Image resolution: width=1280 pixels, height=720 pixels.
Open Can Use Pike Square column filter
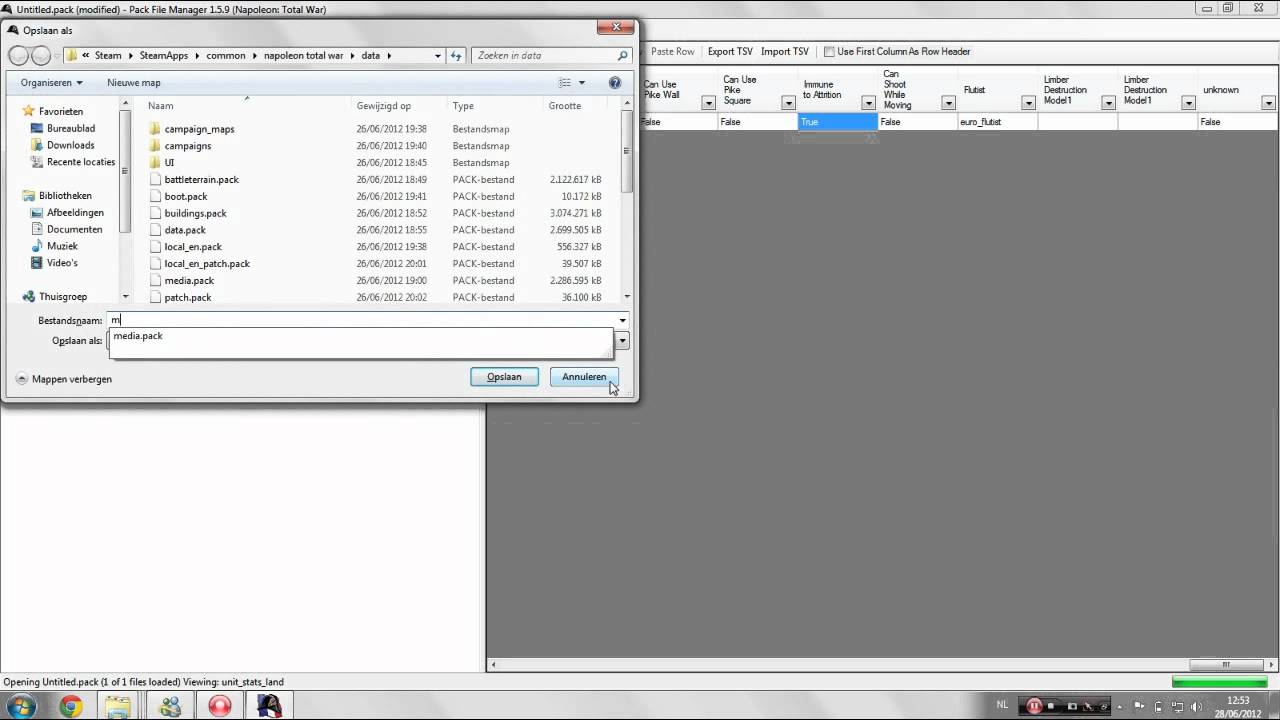(788, 103)
